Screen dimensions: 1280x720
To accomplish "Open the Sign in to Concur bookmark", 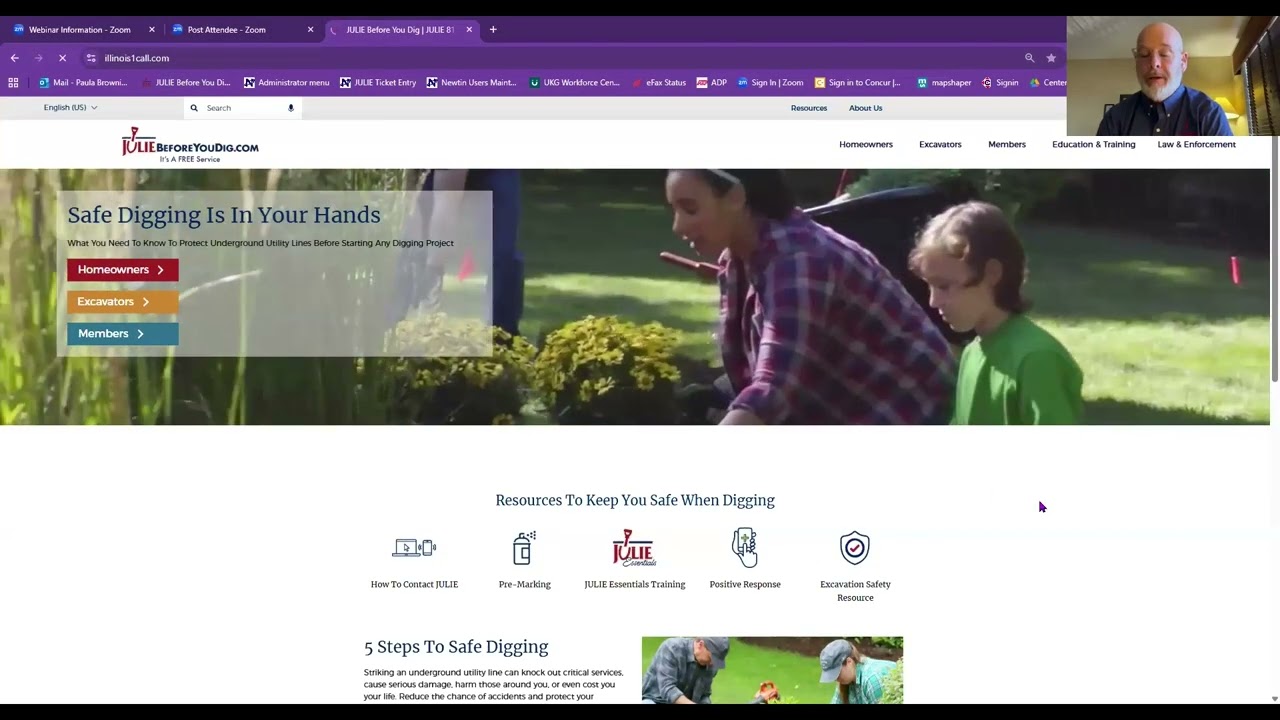I will 858,83.
